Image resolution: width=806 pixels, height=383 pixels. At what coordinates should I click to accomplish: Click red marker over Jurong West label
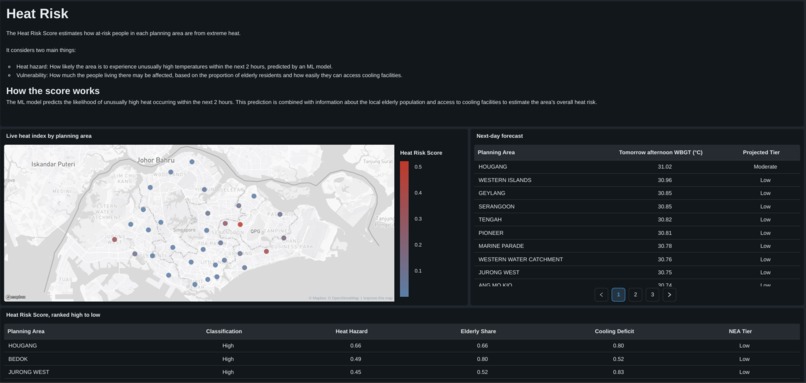[115, 240]
